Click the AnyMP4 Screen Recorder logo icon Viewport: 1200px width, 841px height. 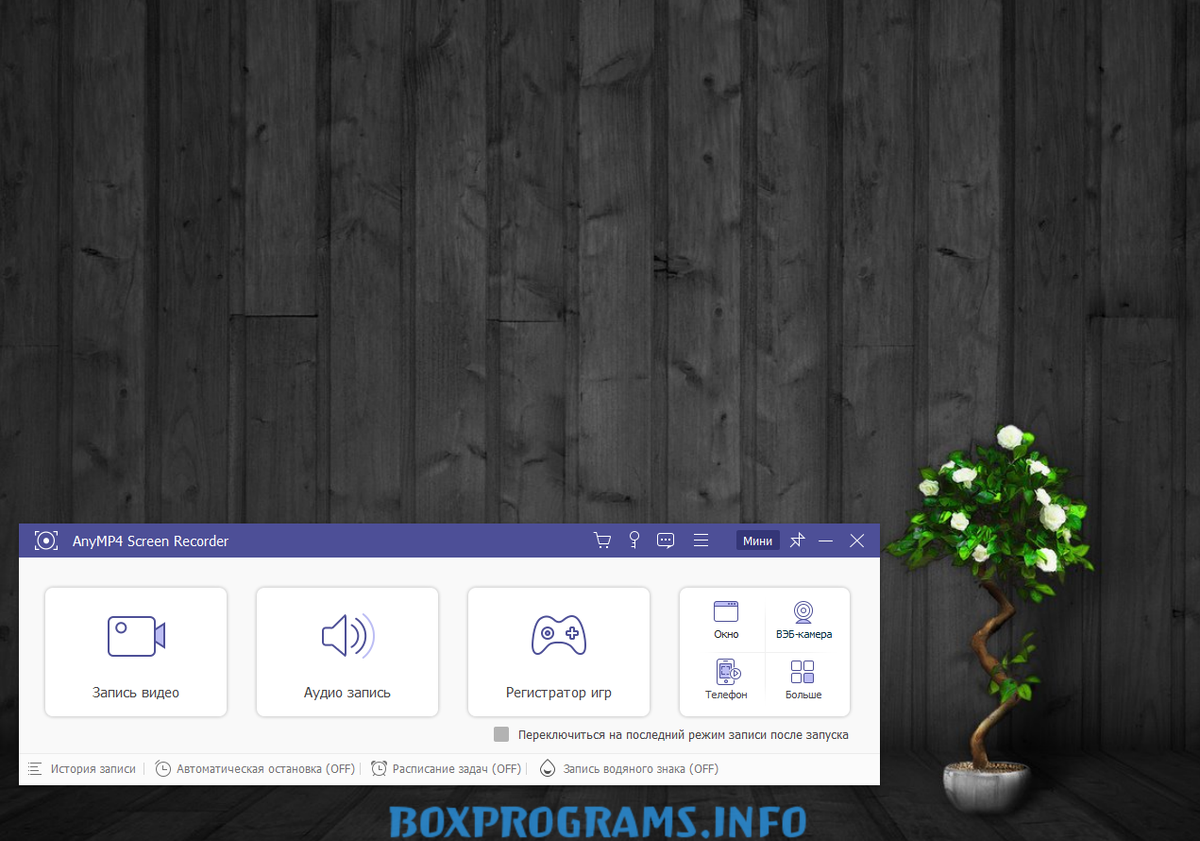tap(46, 541)
